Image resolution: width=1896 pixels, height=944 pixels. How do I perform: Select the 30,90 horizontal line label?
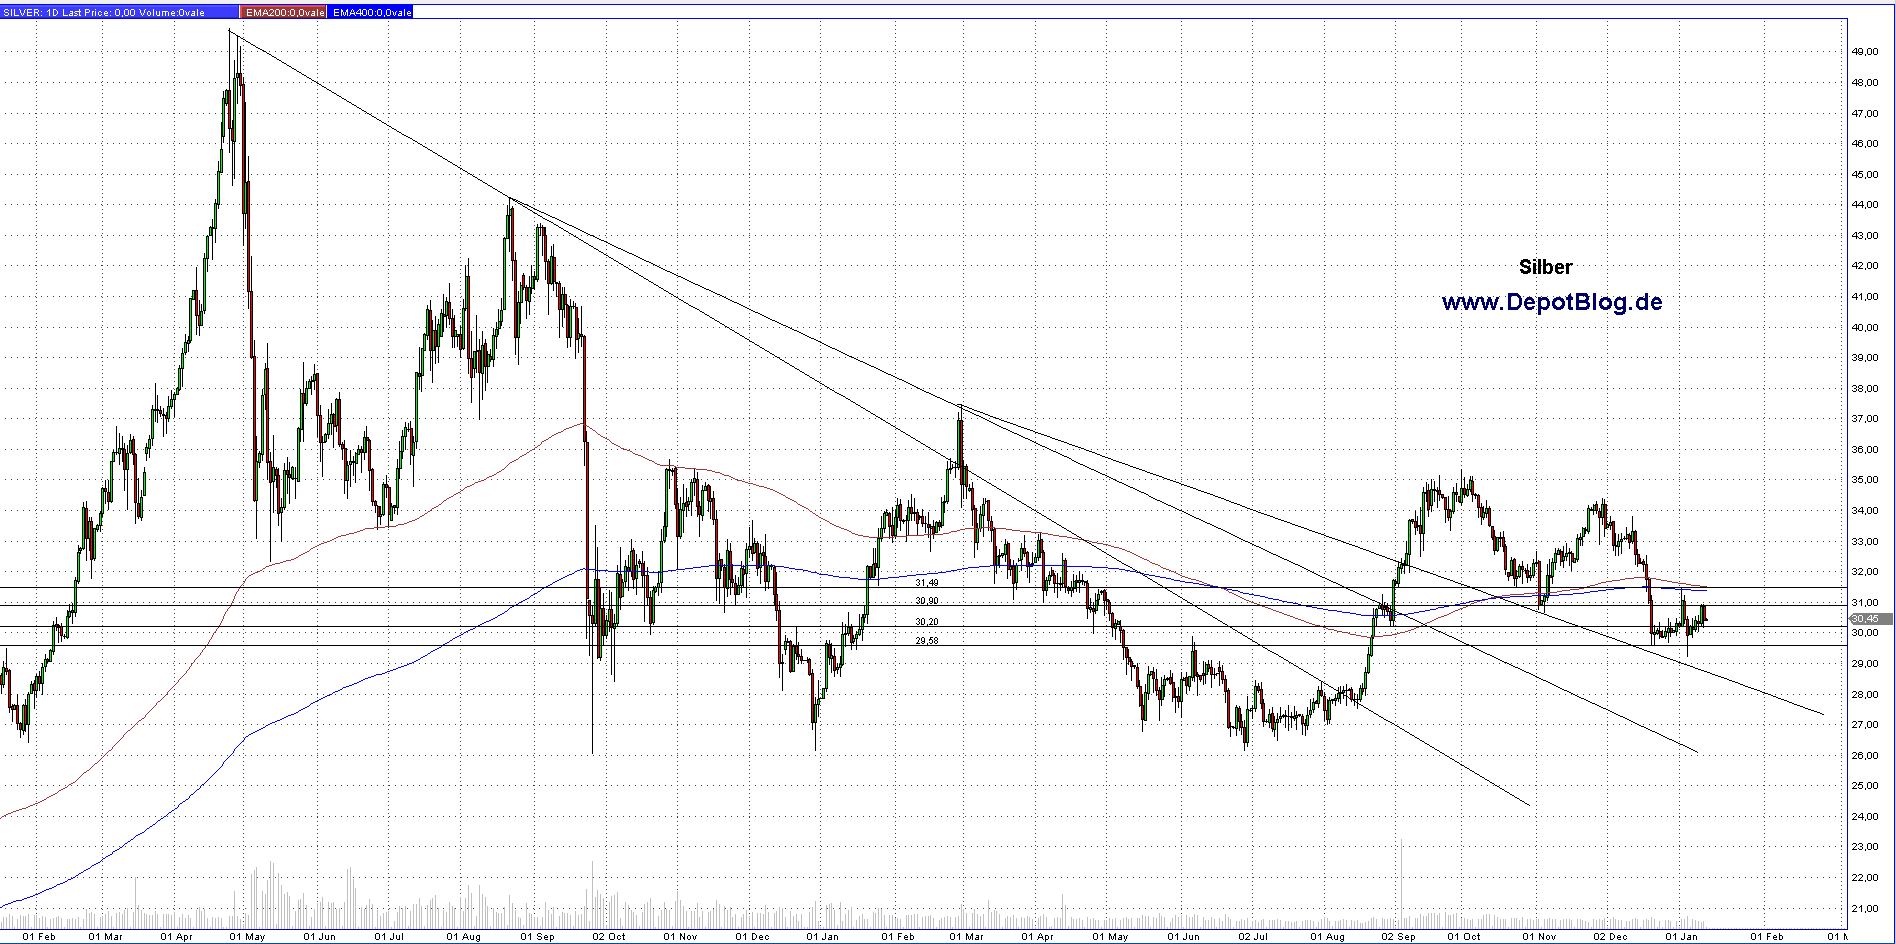pyautogui.click(x=927, y=601)
